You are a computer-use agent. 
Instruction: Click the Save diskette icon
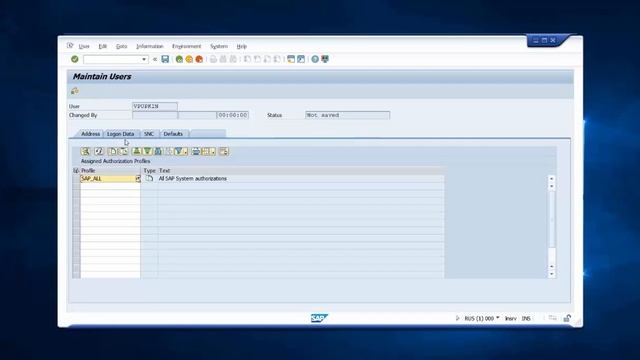(x=165, y=59)
